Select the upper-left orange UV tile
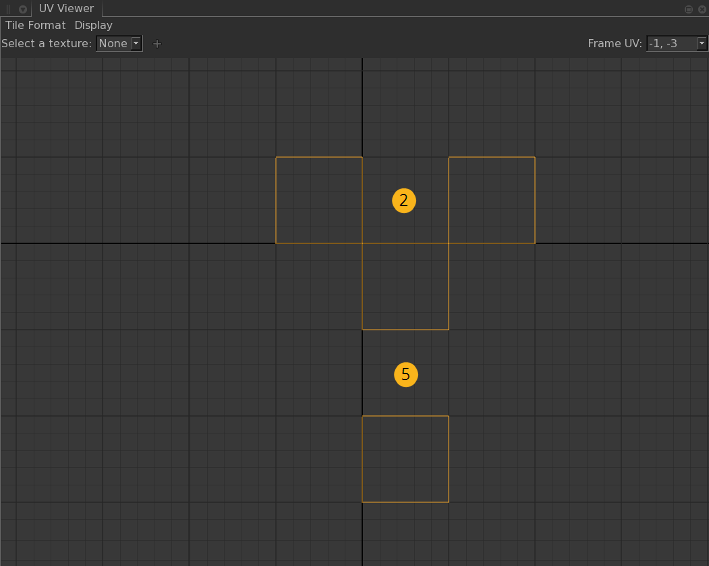 coord(319,200)
